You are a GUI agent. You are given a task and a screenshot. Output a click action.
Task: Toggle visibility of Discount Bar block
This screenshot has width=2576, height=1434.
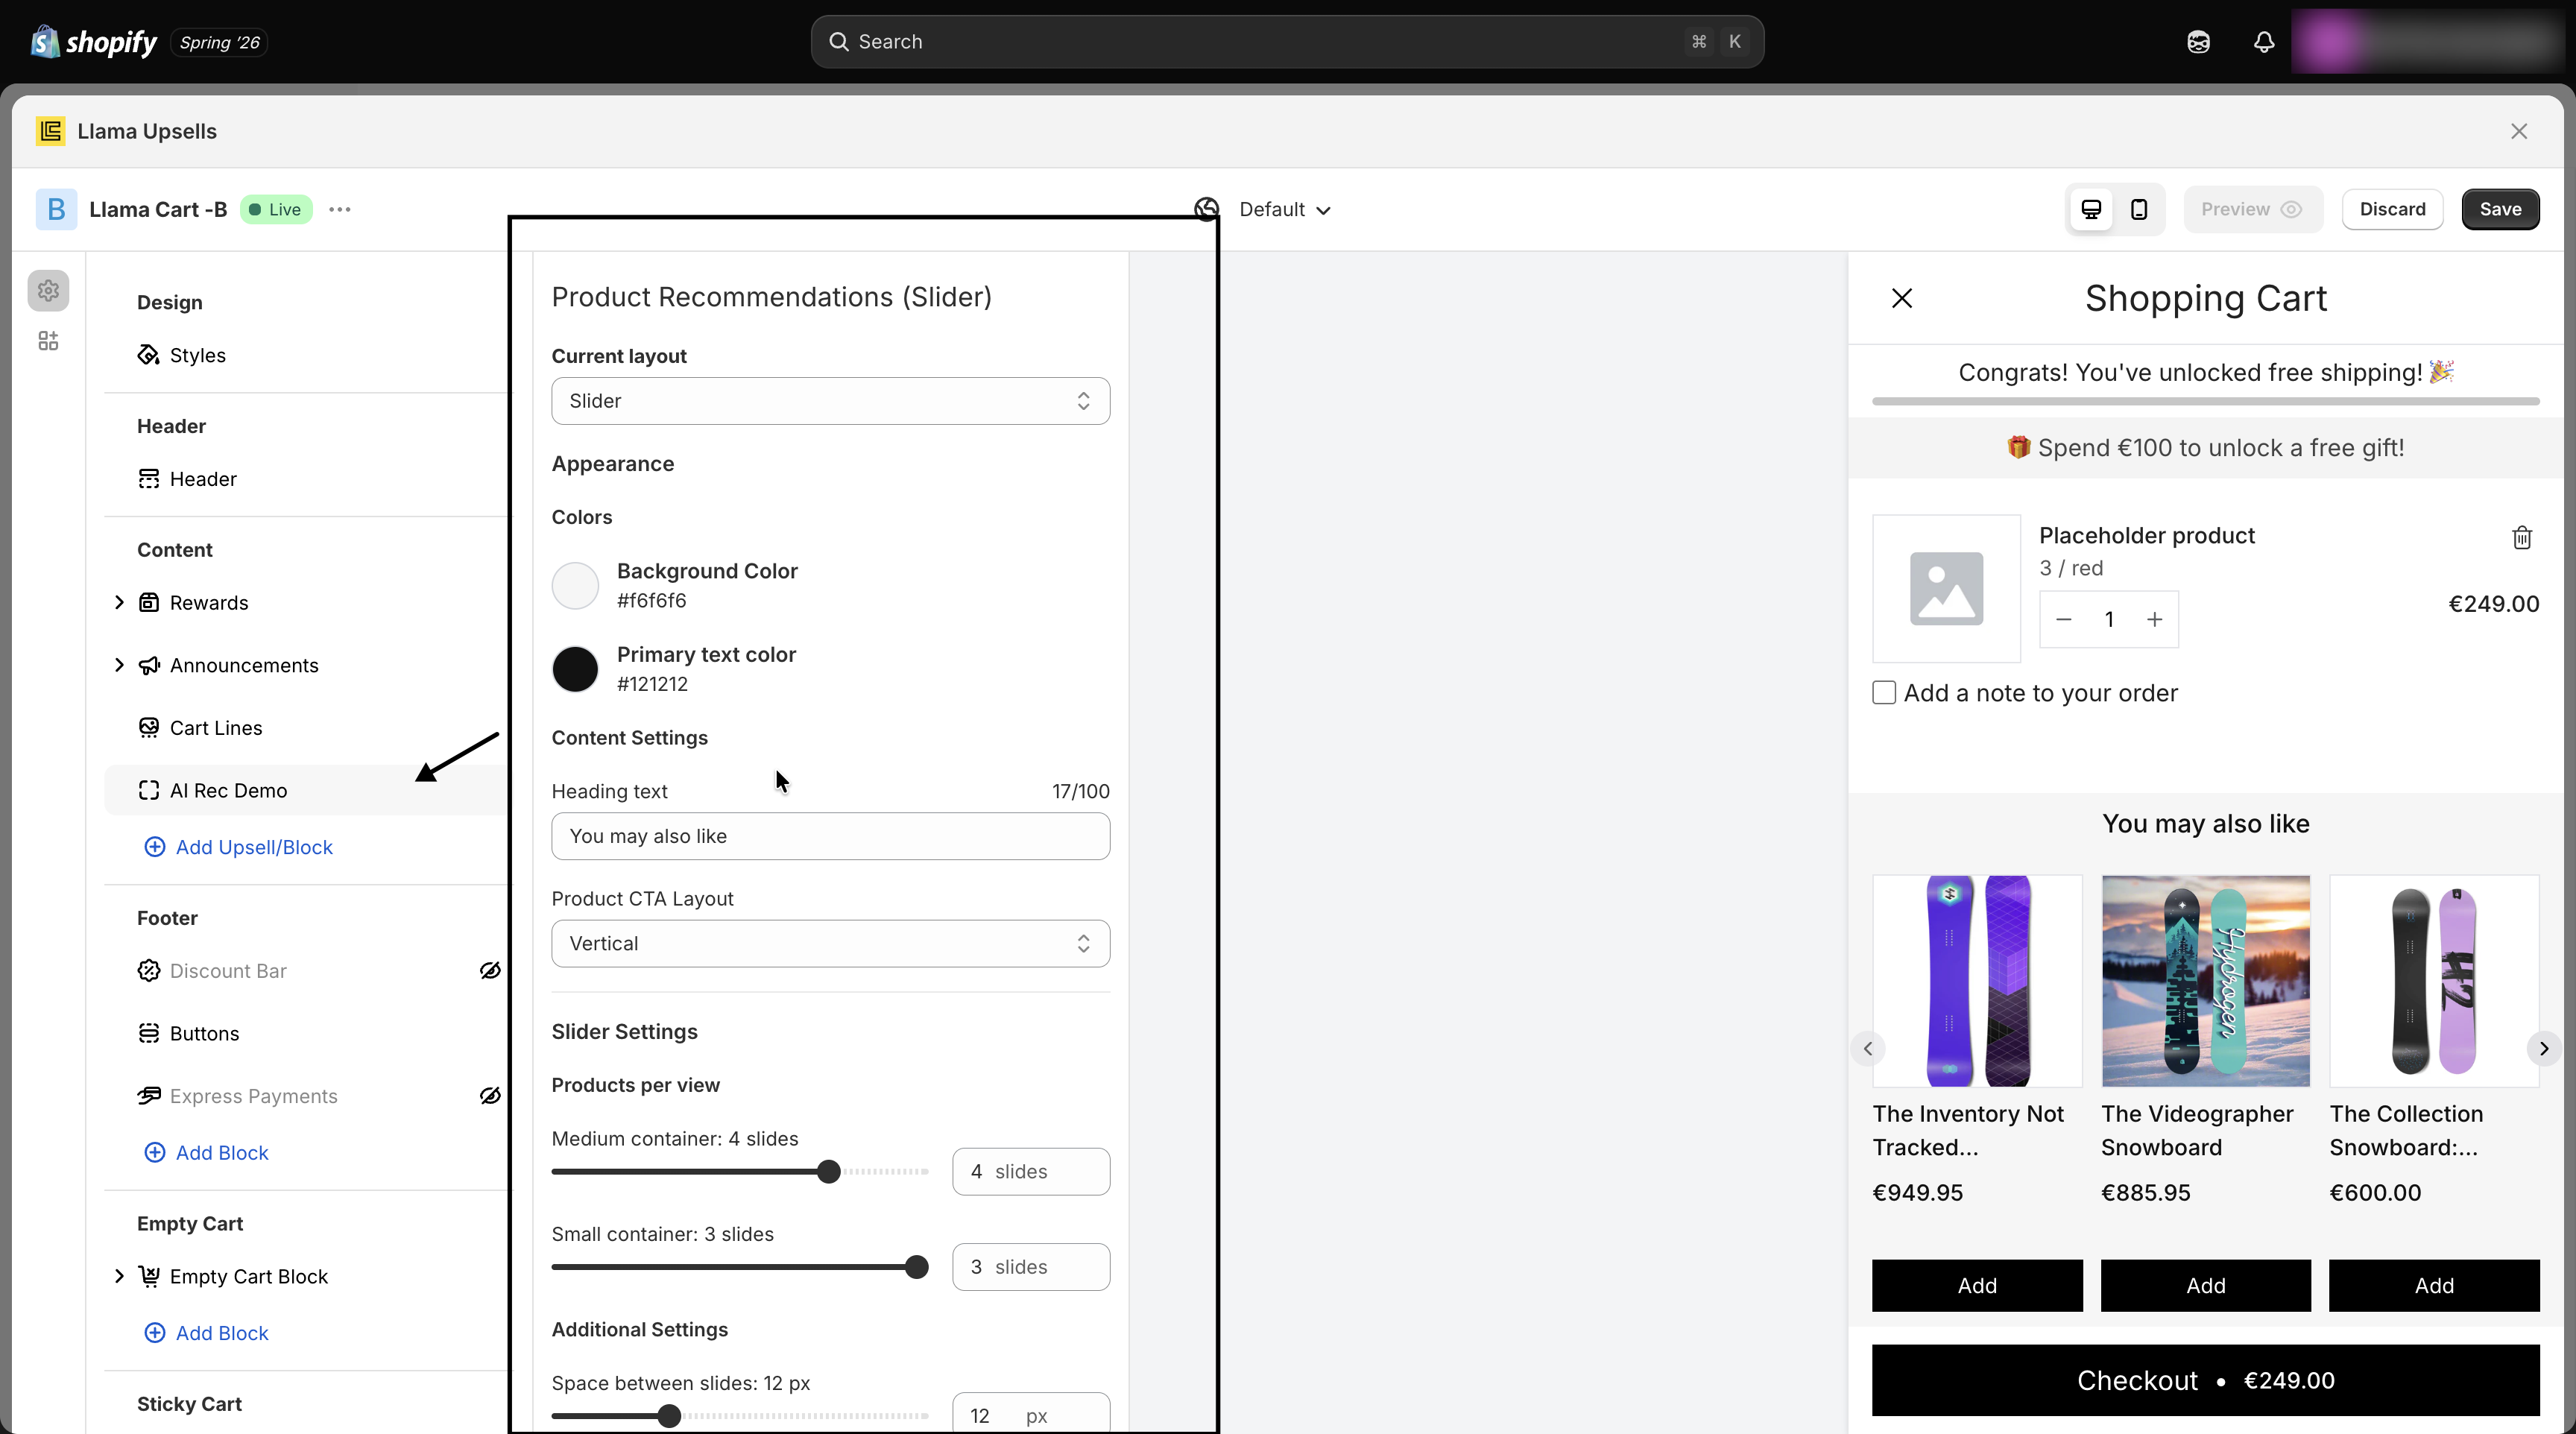coord(490,971)
